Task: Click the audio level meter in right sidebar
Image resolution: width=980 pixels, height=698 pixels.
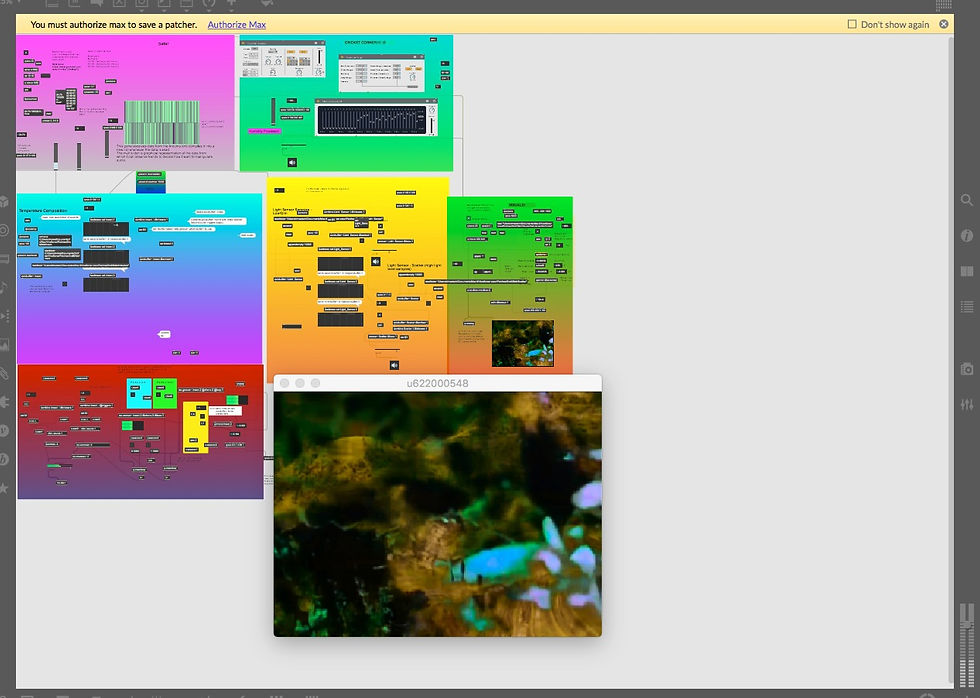Action: pos(966,647)
